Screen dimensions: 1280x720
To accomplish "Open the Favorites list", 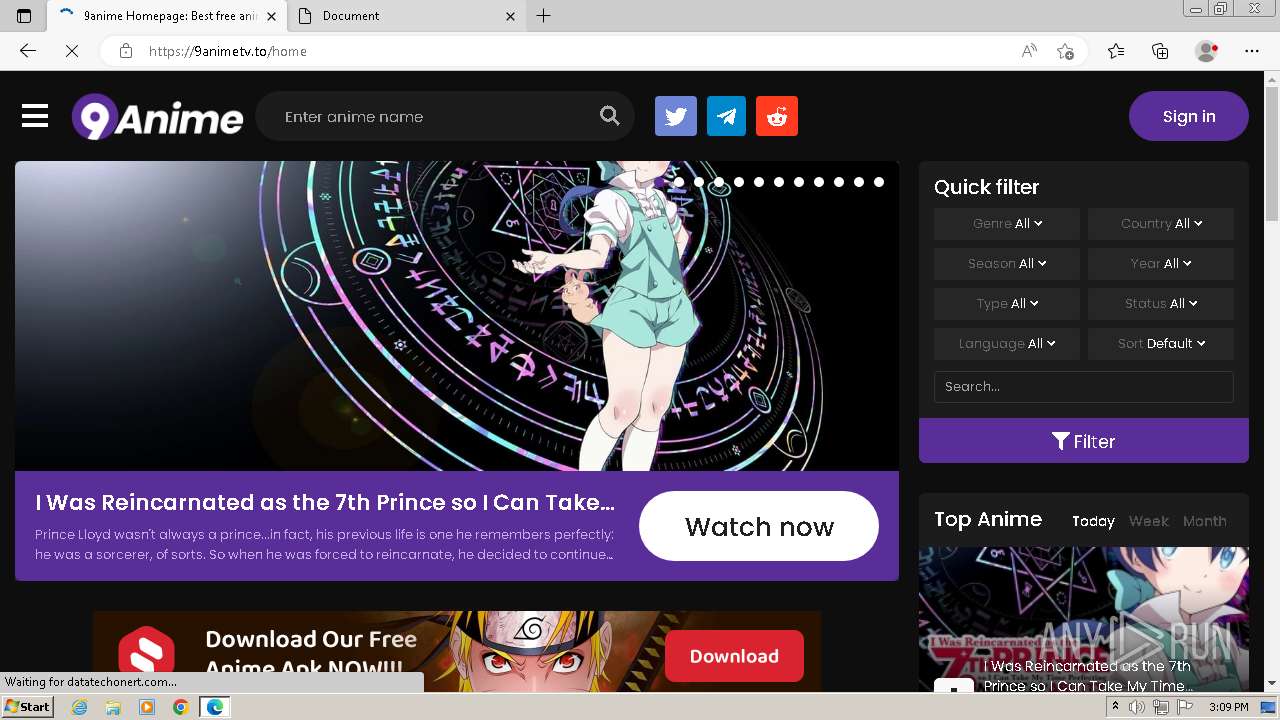I will tap(1116, 51).
